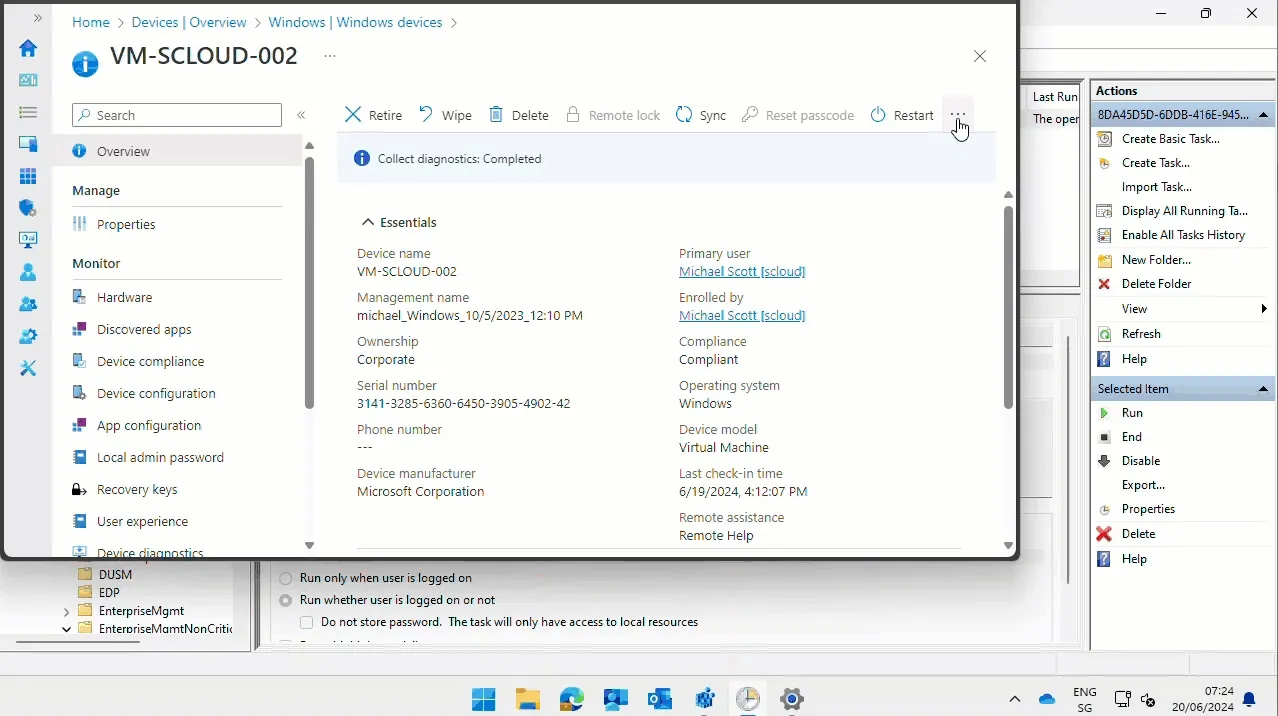This screenshot has width=1278, height=716.
Task: Collapse EnterpriseMgmtNonCritical folder in tree
Action: point(66,629)
